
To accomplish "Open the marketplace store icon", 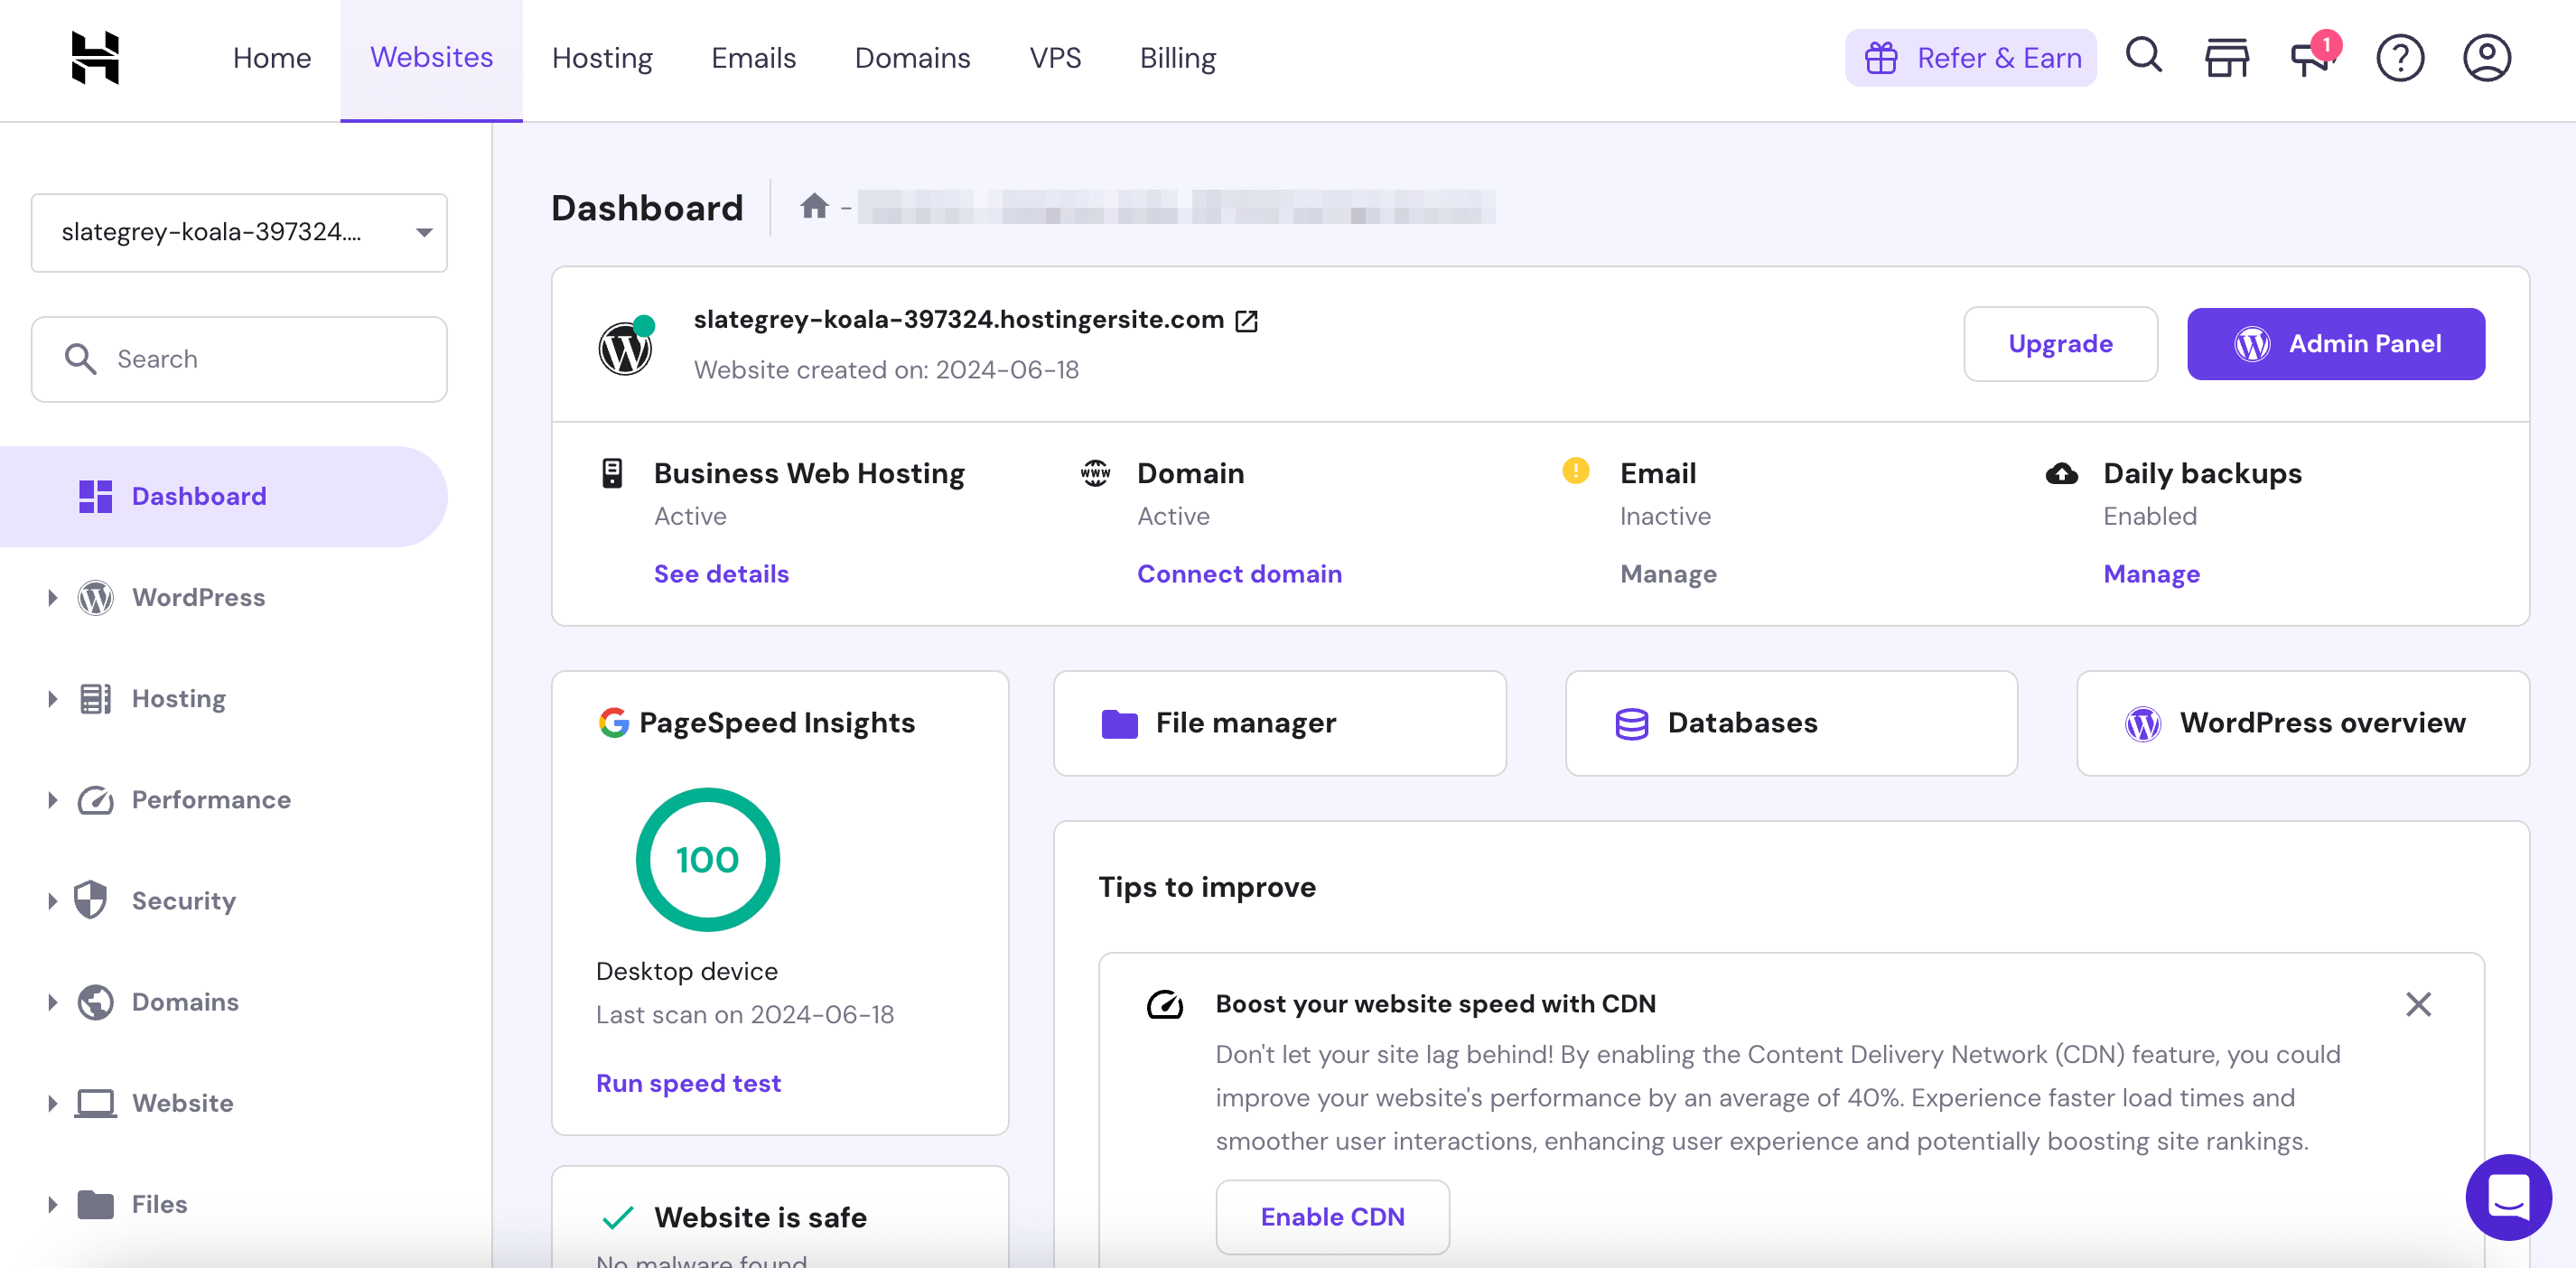I will (2227, 58).
